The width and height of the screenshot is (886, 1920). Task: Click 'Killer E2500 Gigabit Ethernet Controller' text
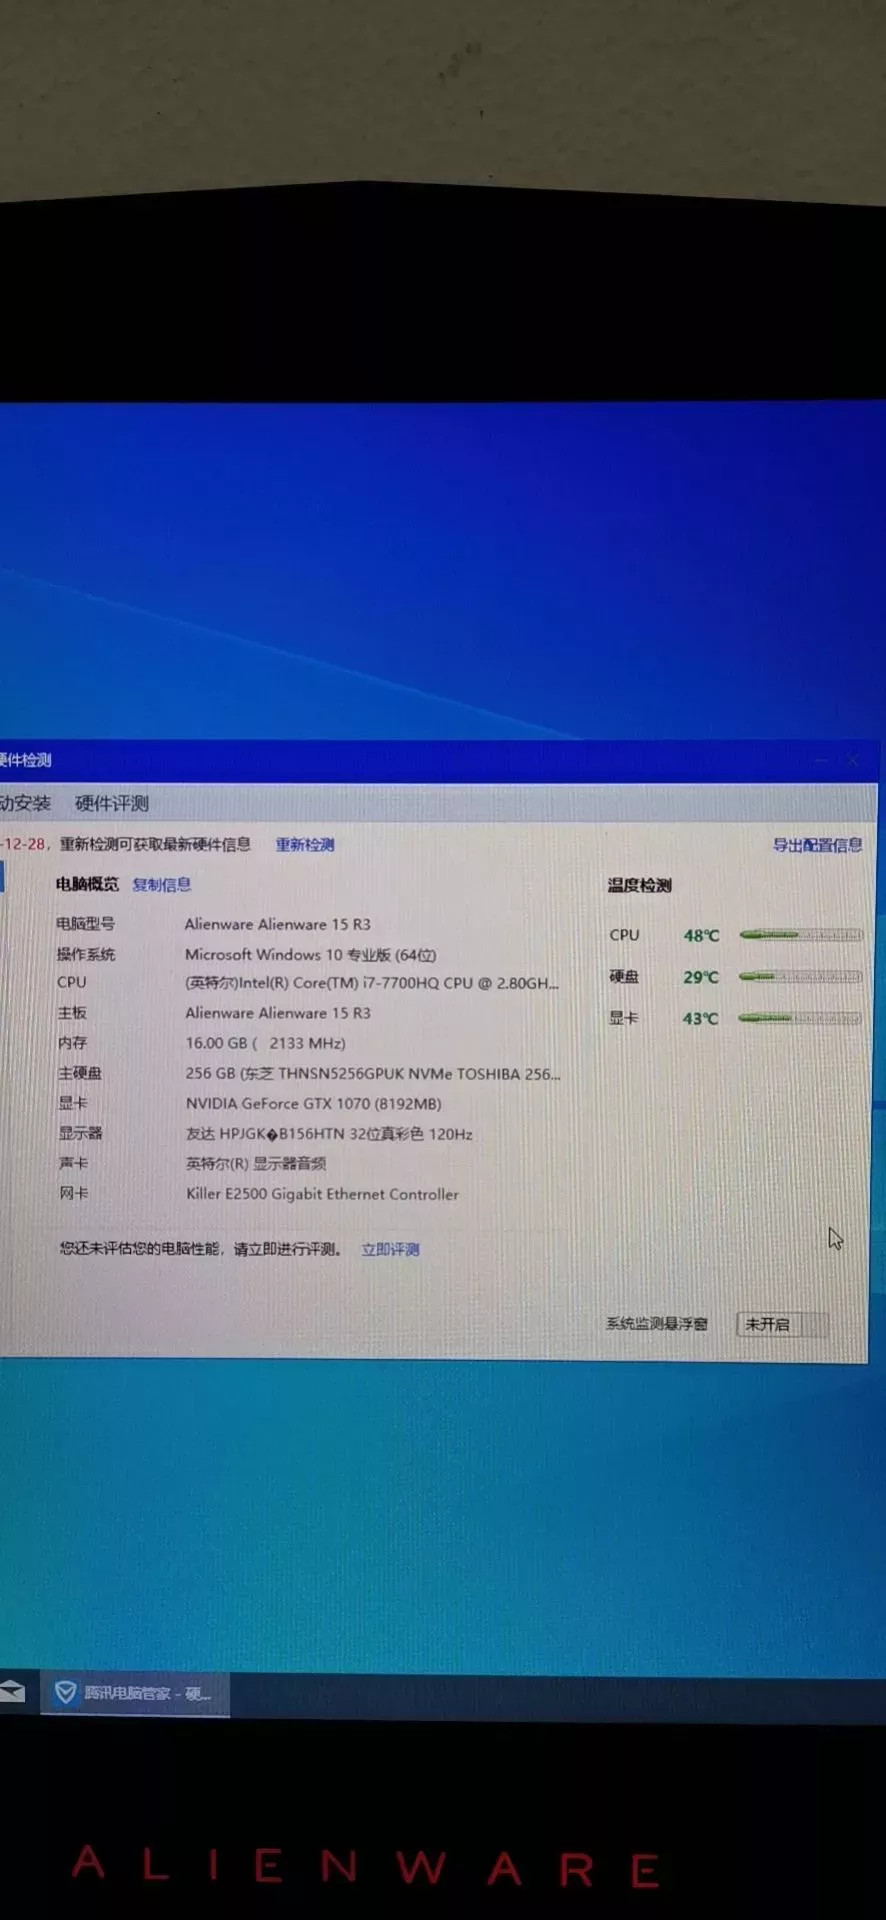point(322,1194)
